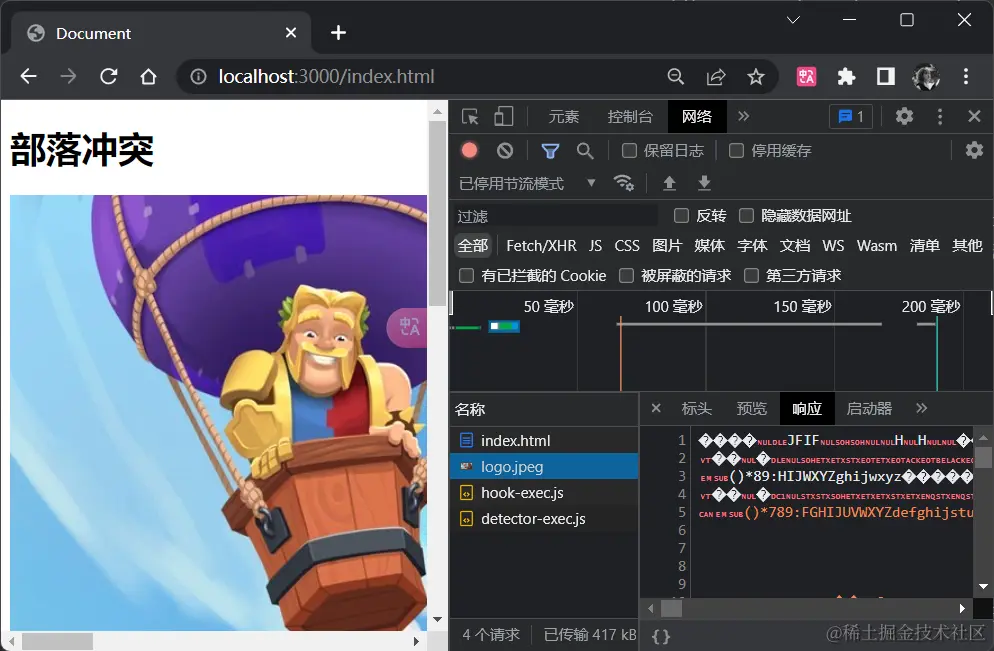
Task: Open the translate extension icon
Action: (x=806, y=77)
